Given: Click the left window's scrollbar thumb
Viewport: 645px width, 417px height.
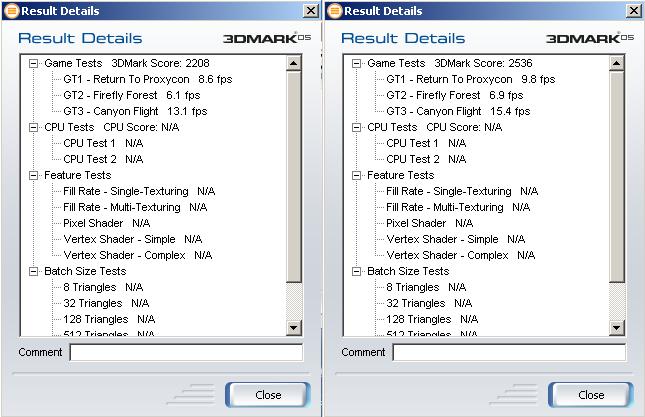Looking at the screenshot, I should [x=294, y=176].
